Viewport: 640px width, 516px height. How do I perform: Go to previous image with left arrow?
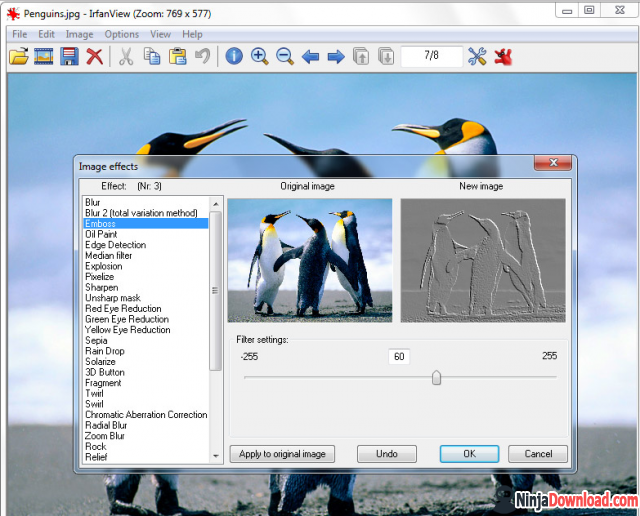tap(311, 57)
